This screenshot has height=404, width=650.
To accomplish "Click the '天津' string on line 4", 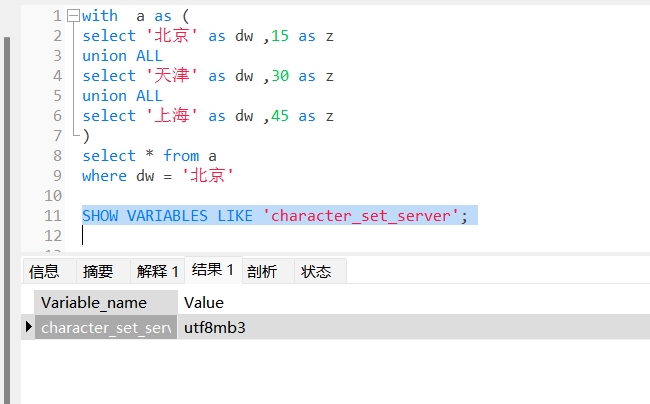I will 172,76.
